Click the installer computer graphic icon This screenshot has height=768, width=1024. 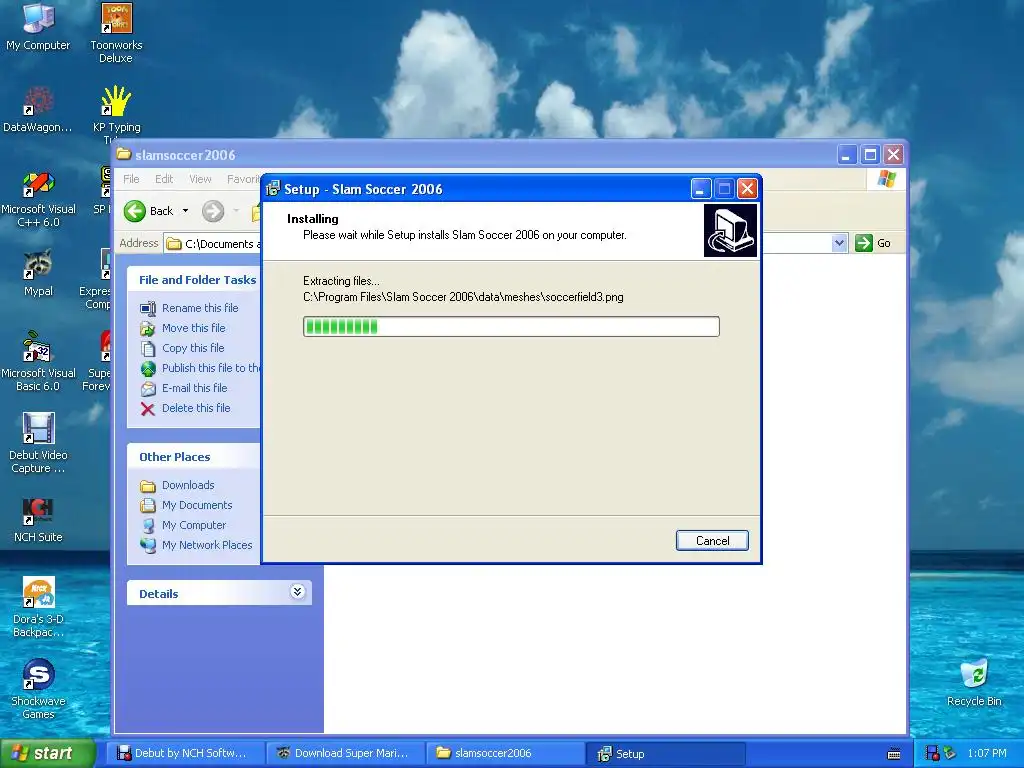point(730,231)
